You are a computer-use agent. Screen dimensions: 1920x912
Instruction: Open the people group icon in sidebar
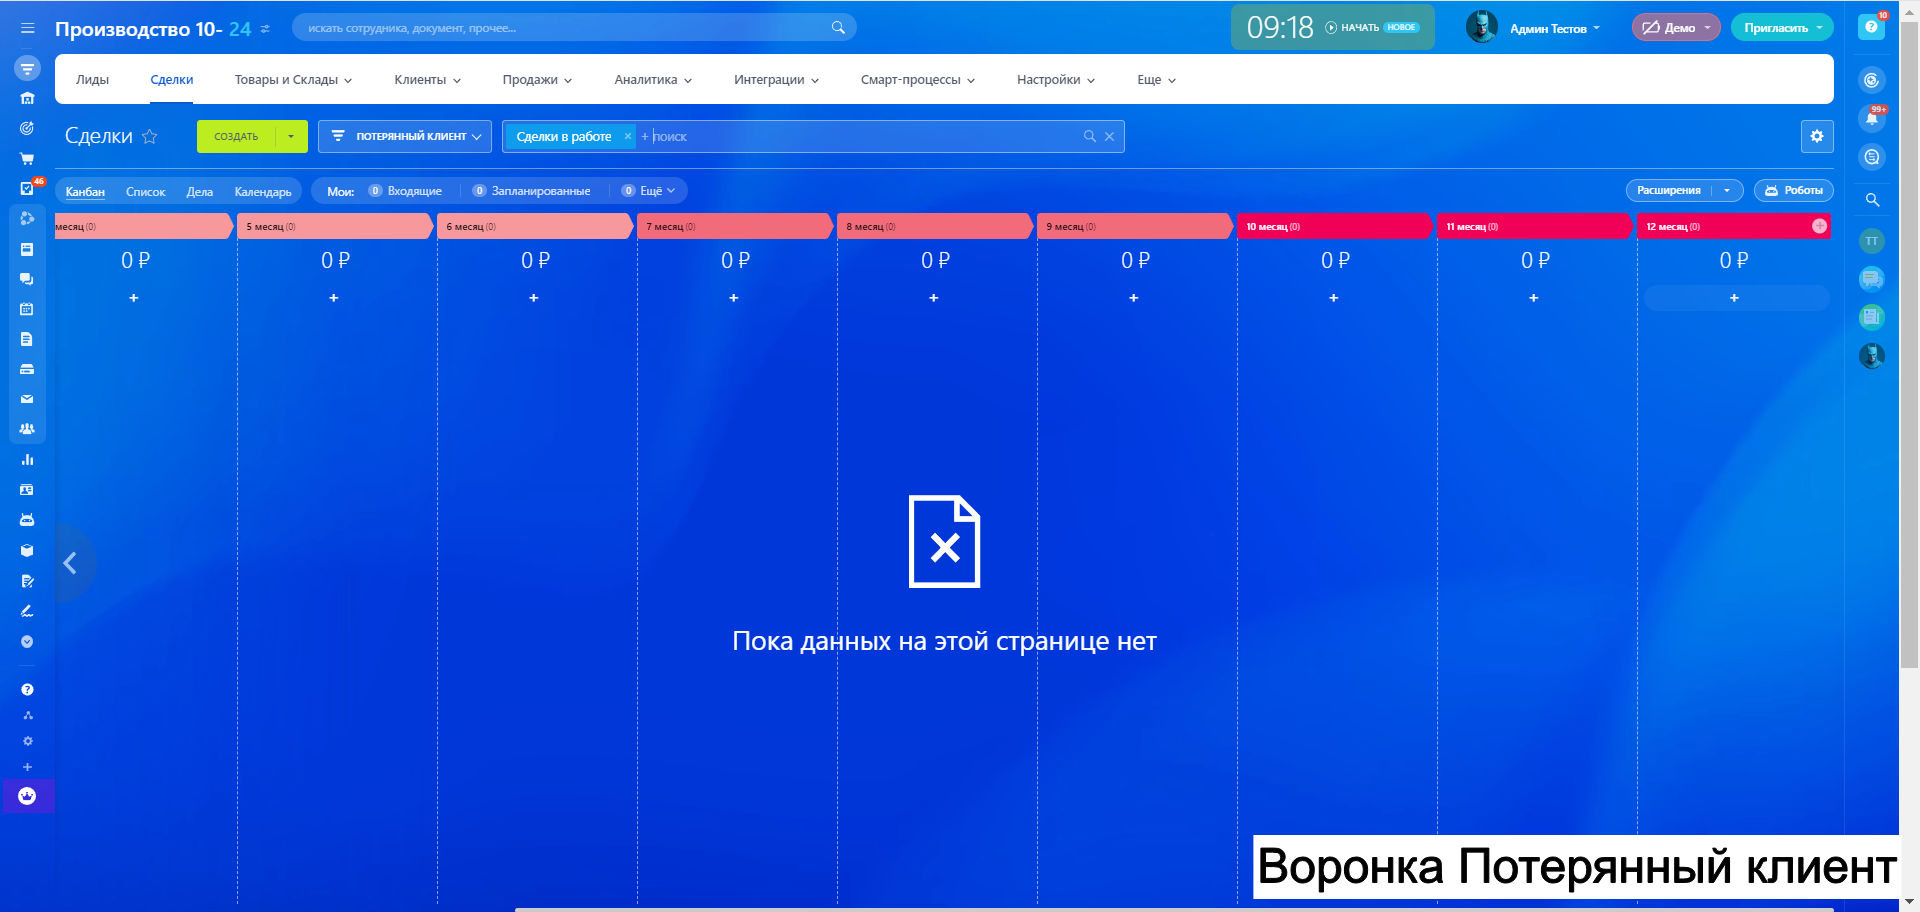pos(27,429)
